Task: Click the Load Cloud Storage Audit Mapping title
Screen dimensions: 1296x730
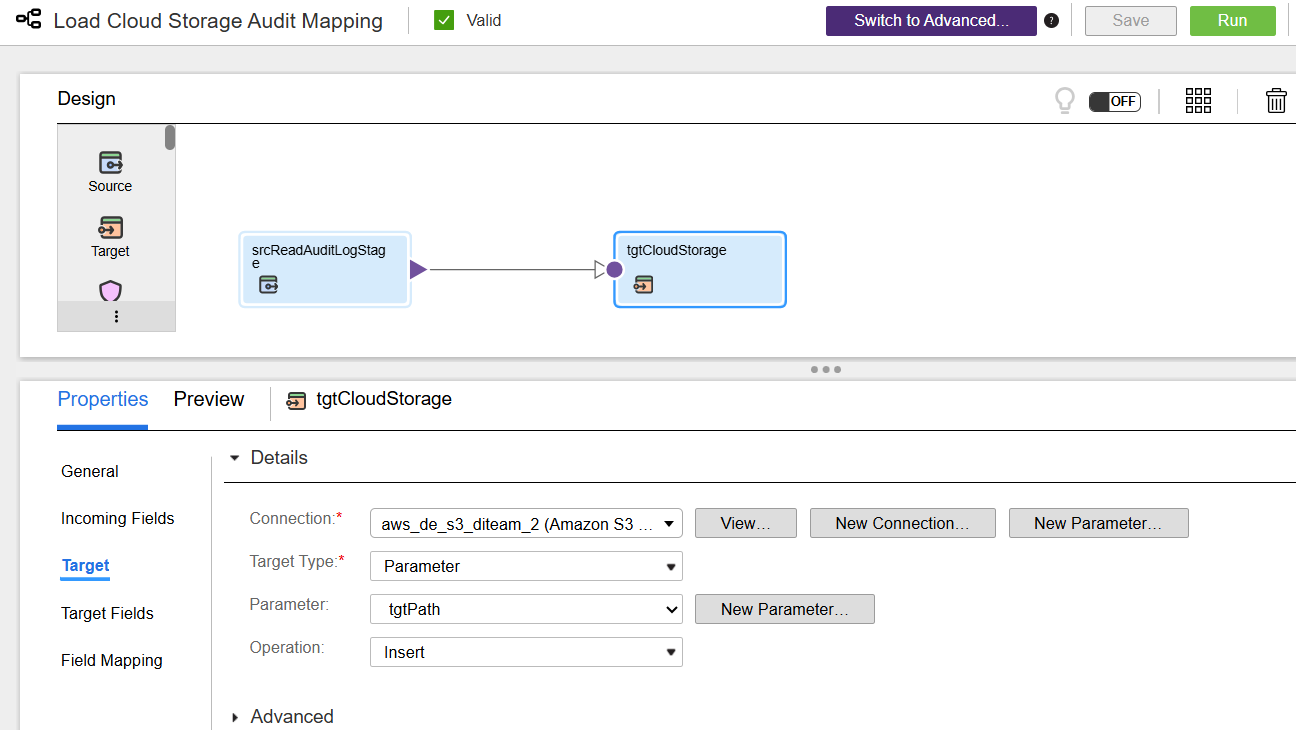Action: pyautogui.click(x=218, y=21)
